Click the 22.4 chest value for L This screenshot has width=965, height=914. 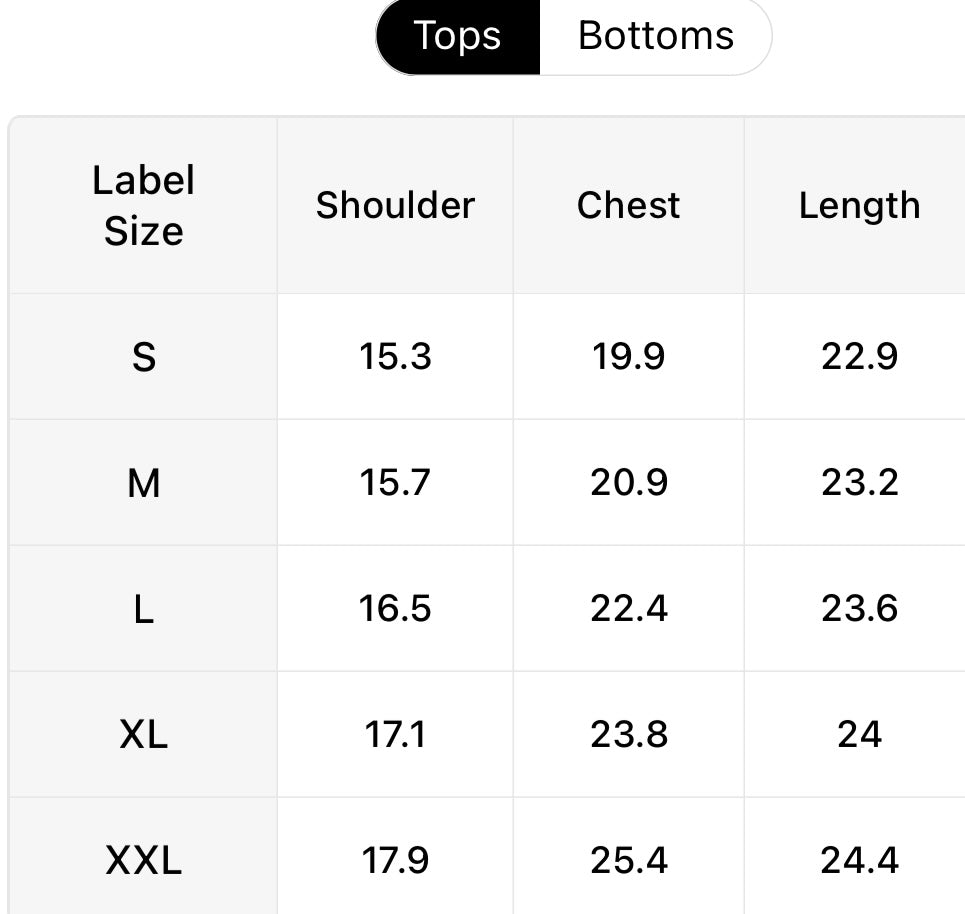tap(628, 609)
